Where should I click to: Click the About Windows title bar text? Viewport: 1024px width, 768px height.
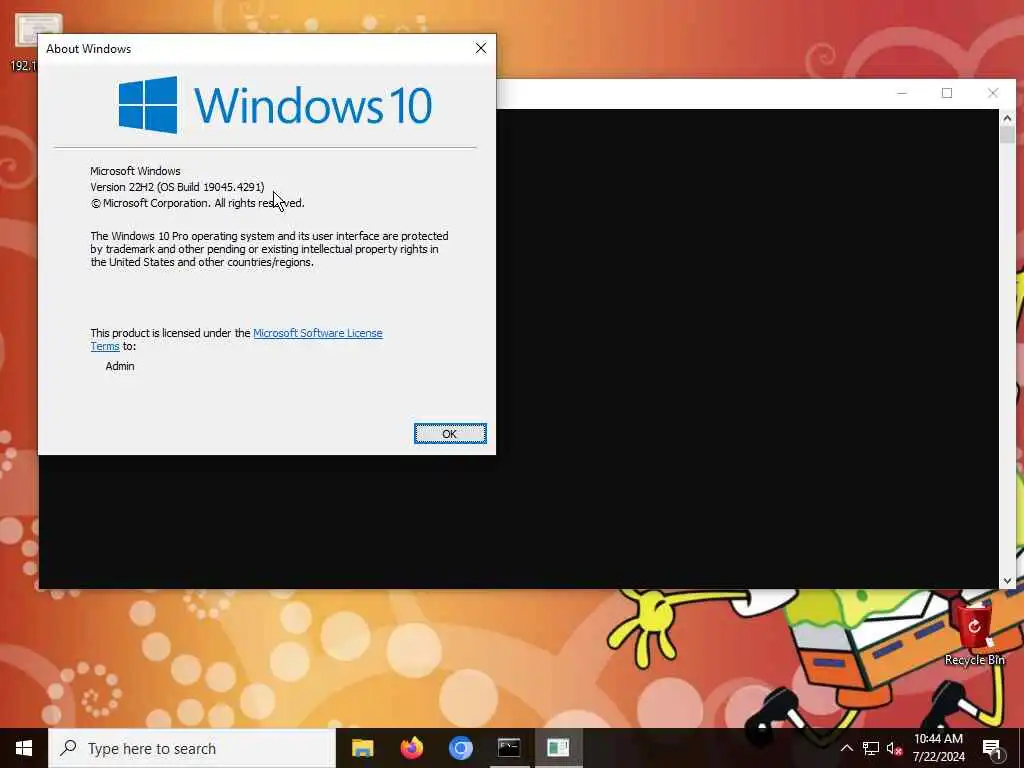[x=89, y=49]
